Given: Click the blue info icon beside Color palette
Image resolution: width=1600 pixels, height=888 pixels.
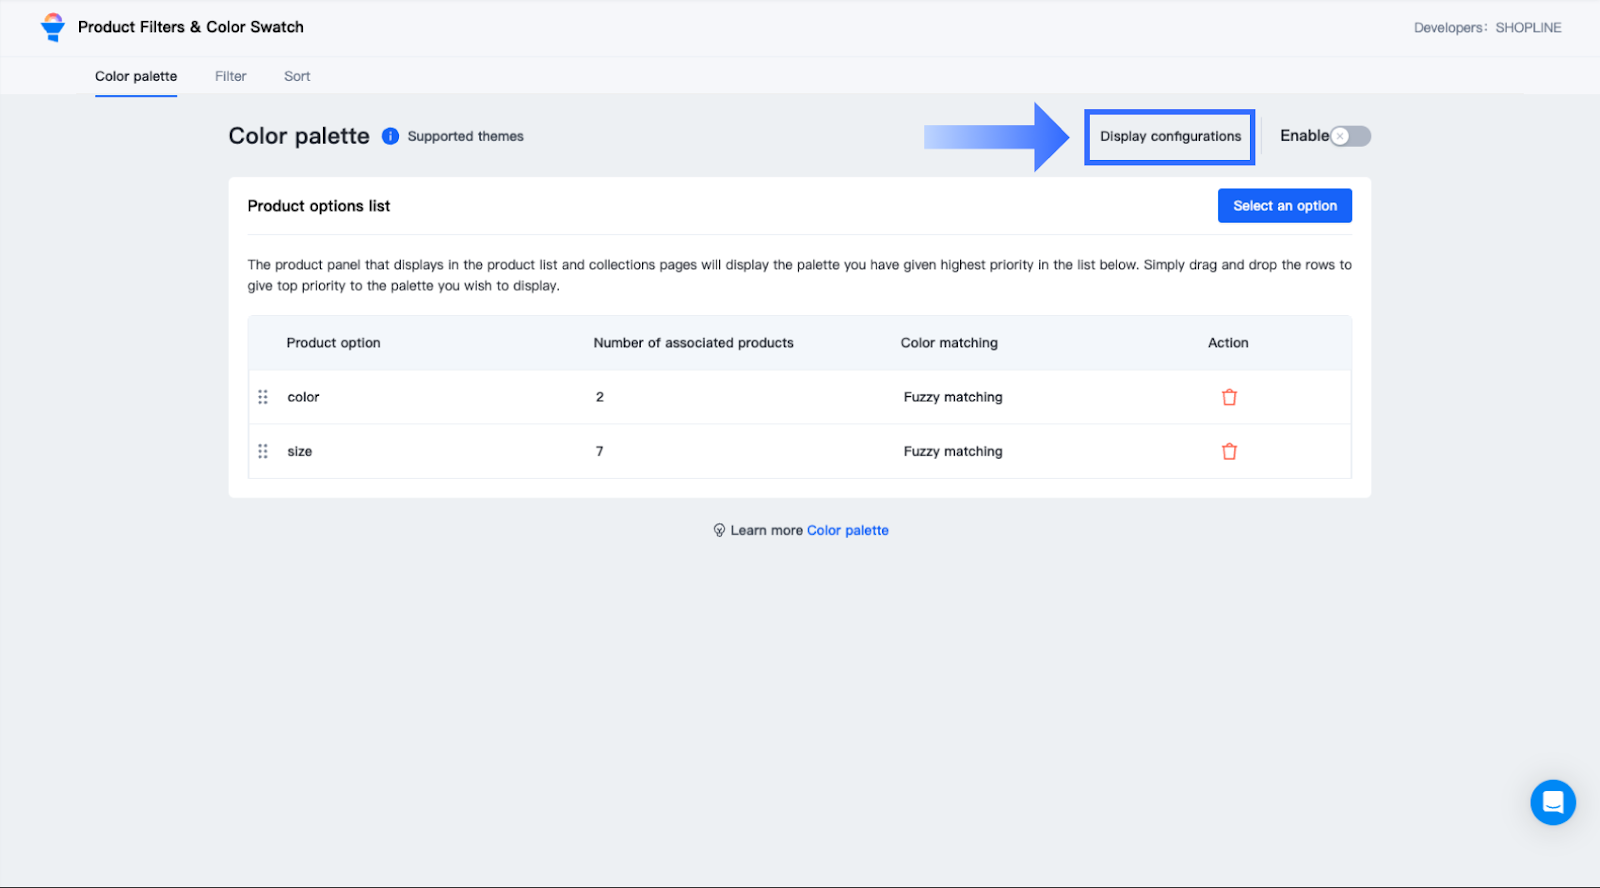Looking at the screenshot, I should 390,136.
